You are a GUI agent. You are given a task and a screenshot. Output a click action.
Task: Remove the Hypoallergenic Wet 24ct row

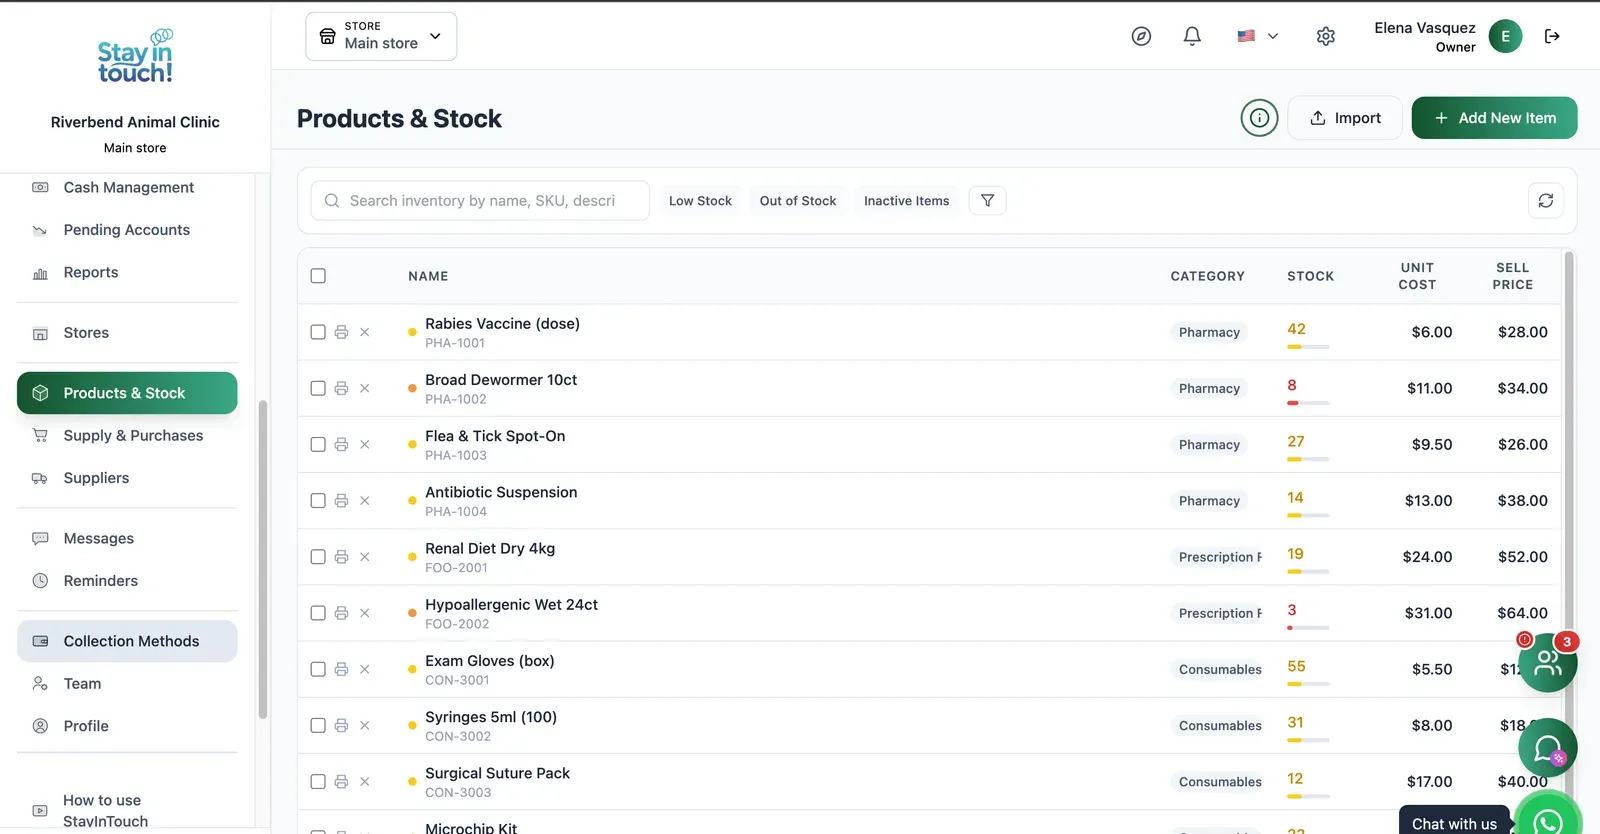pyautogui.click(x=365, y=613)
